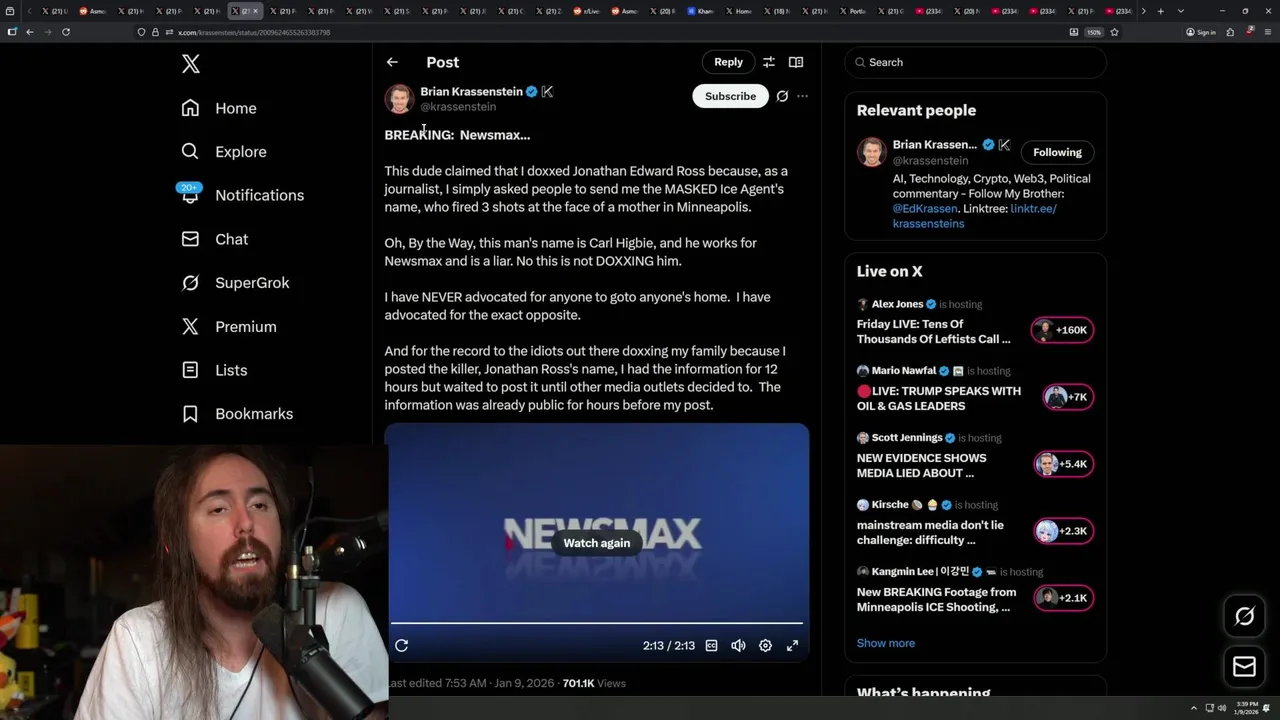
Task: Open list all tabs dropdown
Action: pyautogui.click(x=1181, y=11)
